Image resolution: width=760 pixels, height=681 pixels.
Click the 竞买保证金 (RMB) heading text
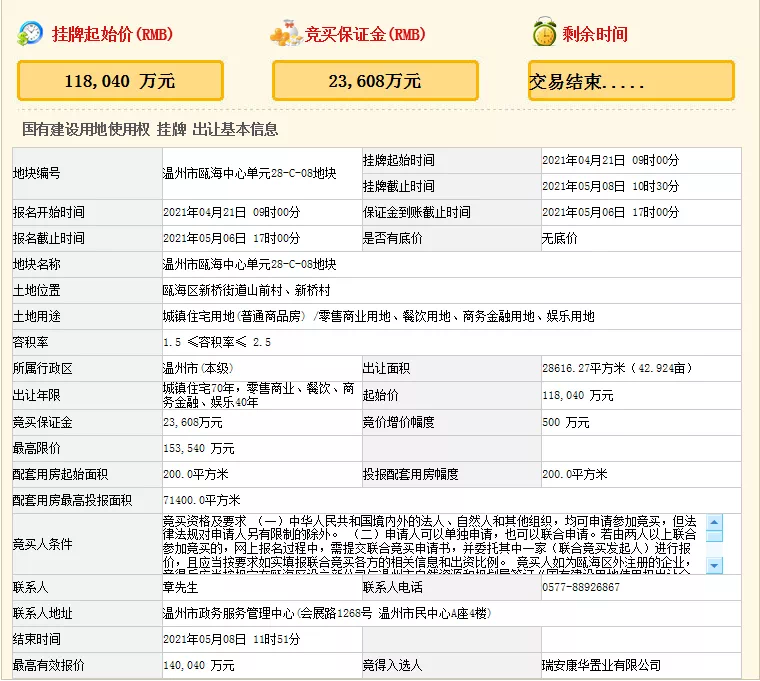[366, 34]
